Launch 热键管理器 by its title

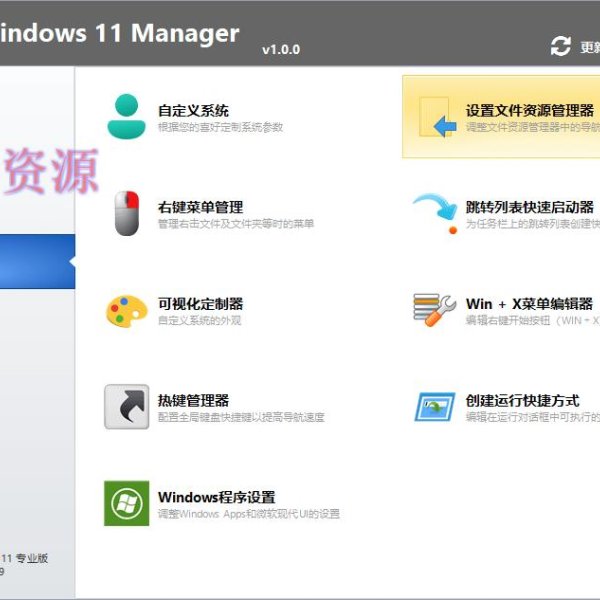pyautogui.click(x=193, y=401)
